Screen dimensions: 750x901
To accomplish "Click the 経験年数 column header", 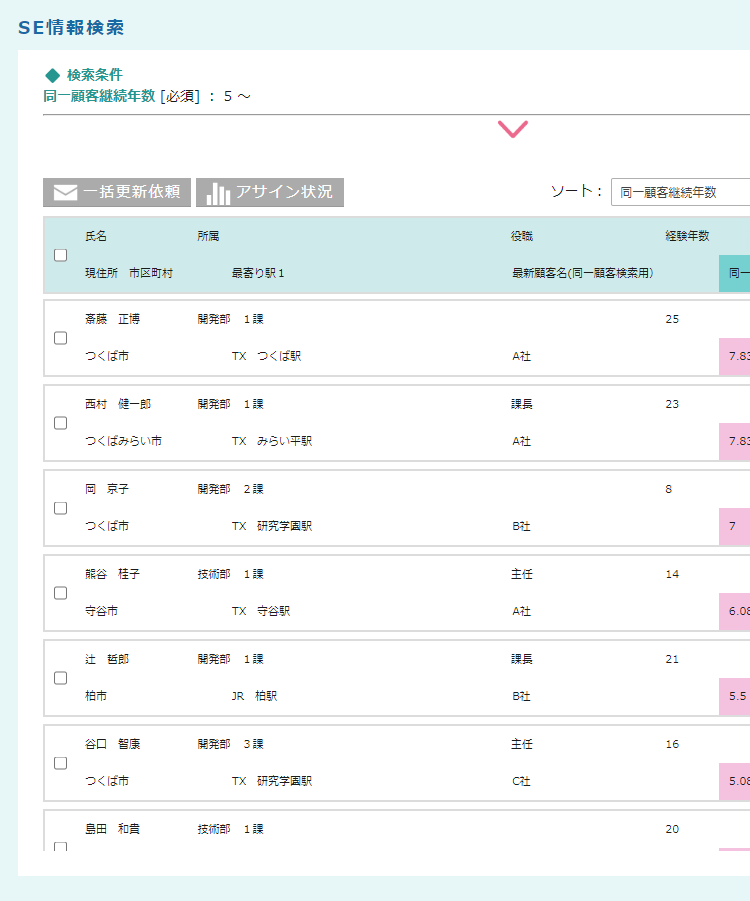I will 687,237.
